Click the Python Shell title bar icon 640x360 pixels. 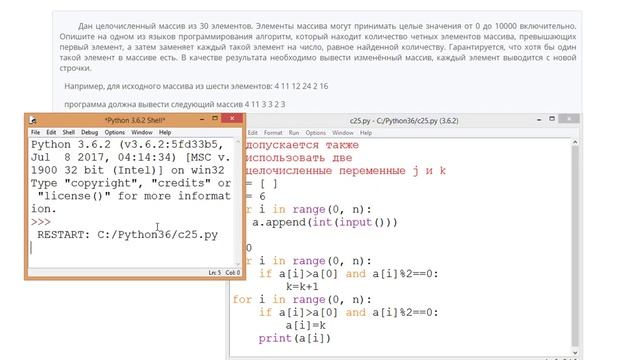33,120
